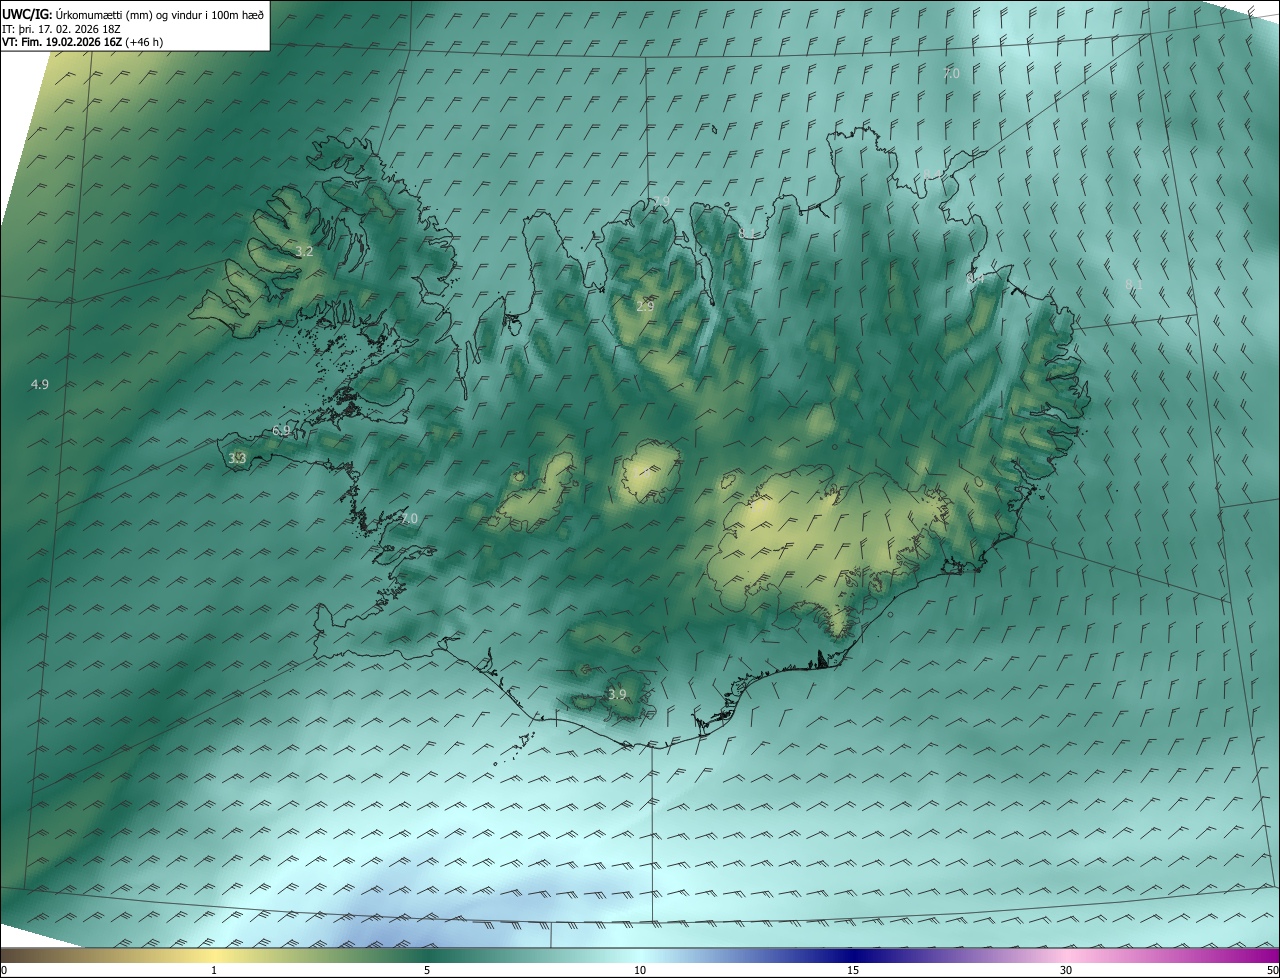Click the 7.0 value on Iceland's west coast
Viewport: 1280px width, 978px height.
409,519
